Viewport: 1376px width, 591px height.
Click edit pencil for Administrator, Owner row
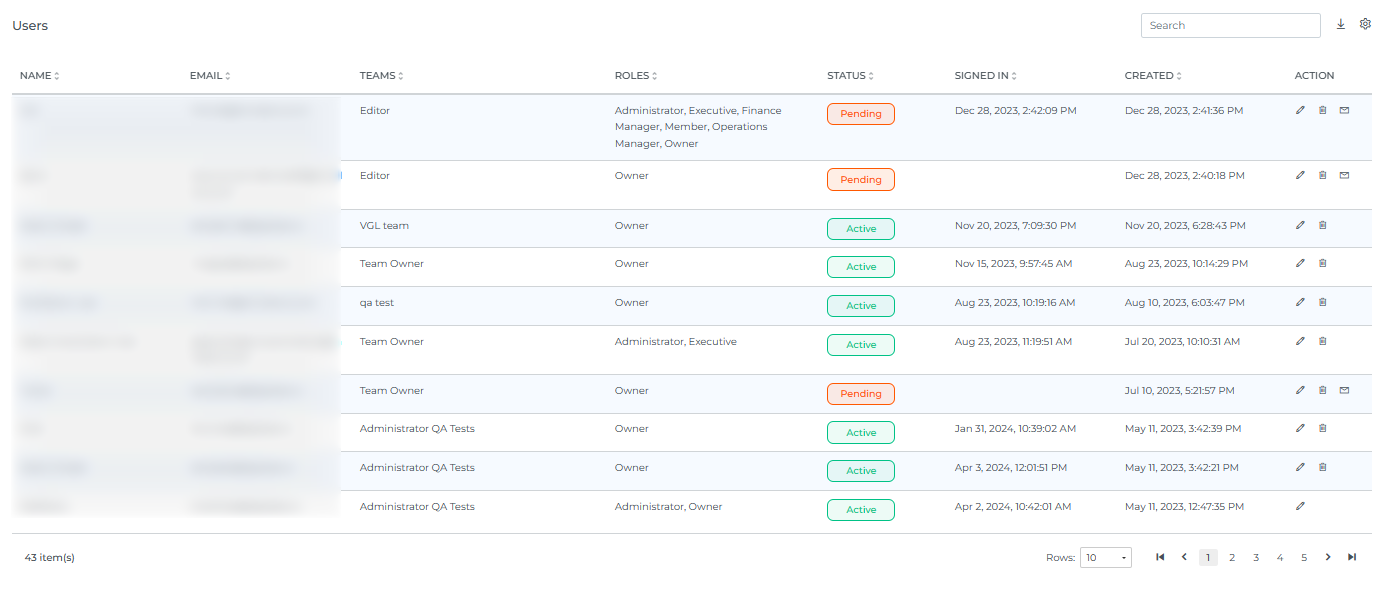coord(1300,506)
